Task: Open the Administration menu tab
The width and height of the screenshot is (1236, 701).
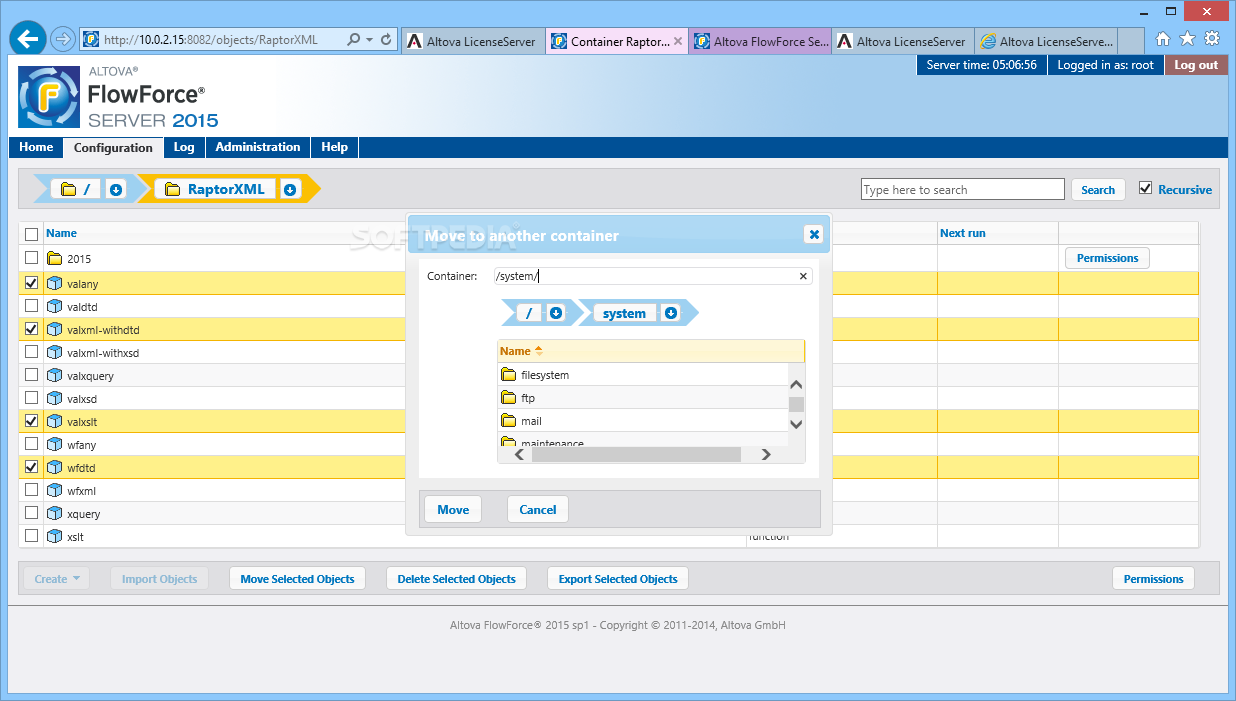Action: tap(258, 147)
